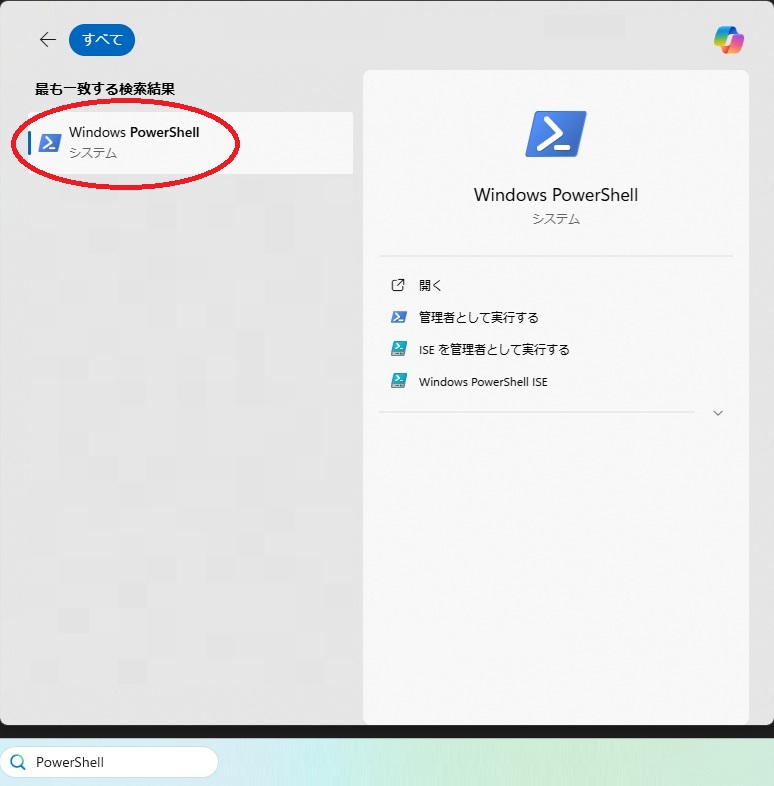Click PowerShell icon next to 管理者として実行する

click(399, 317)
